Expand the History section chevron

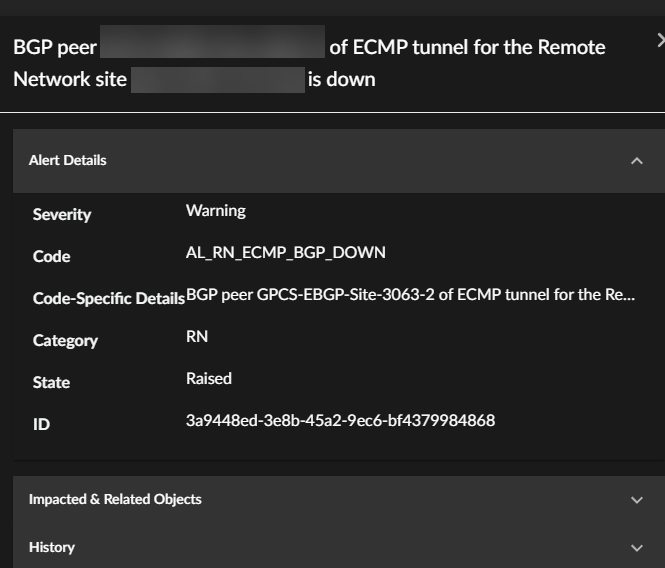coord(637,548)
